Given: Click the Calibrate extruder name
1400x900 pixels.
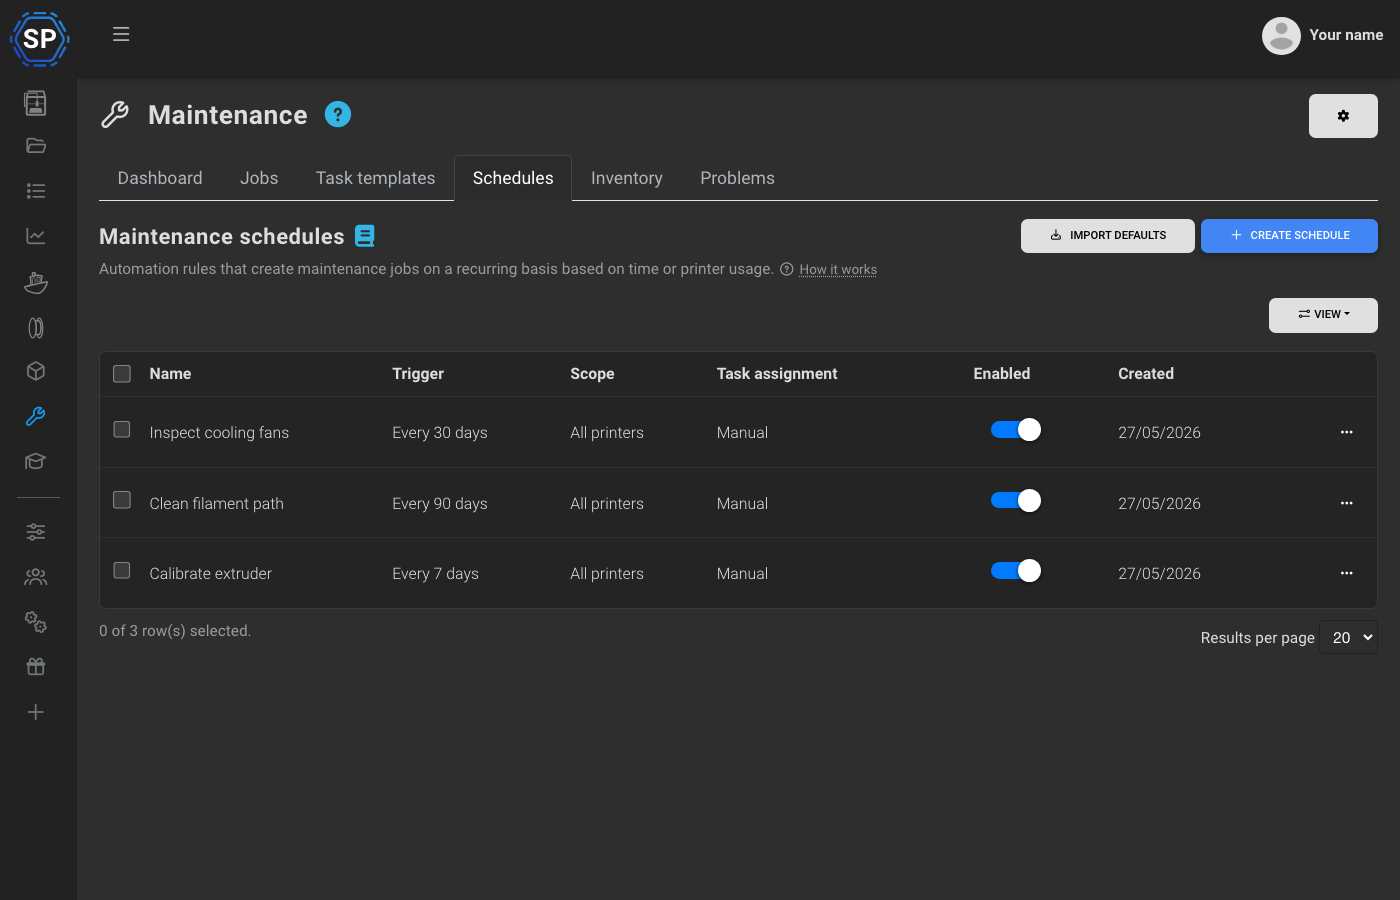Looking at the screenshot, I should pyautogui.click(x=211, y=574).
